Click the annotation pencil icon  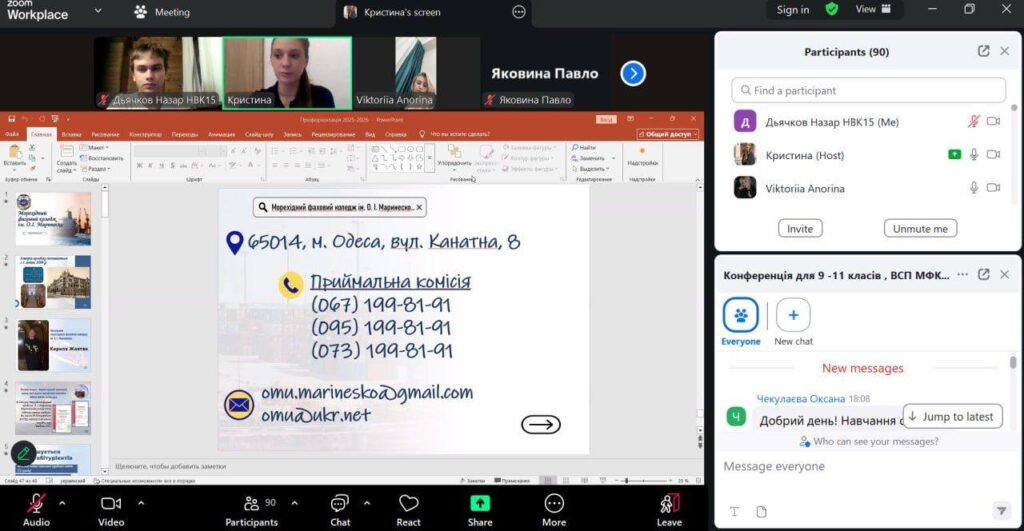tap(24, 454)
